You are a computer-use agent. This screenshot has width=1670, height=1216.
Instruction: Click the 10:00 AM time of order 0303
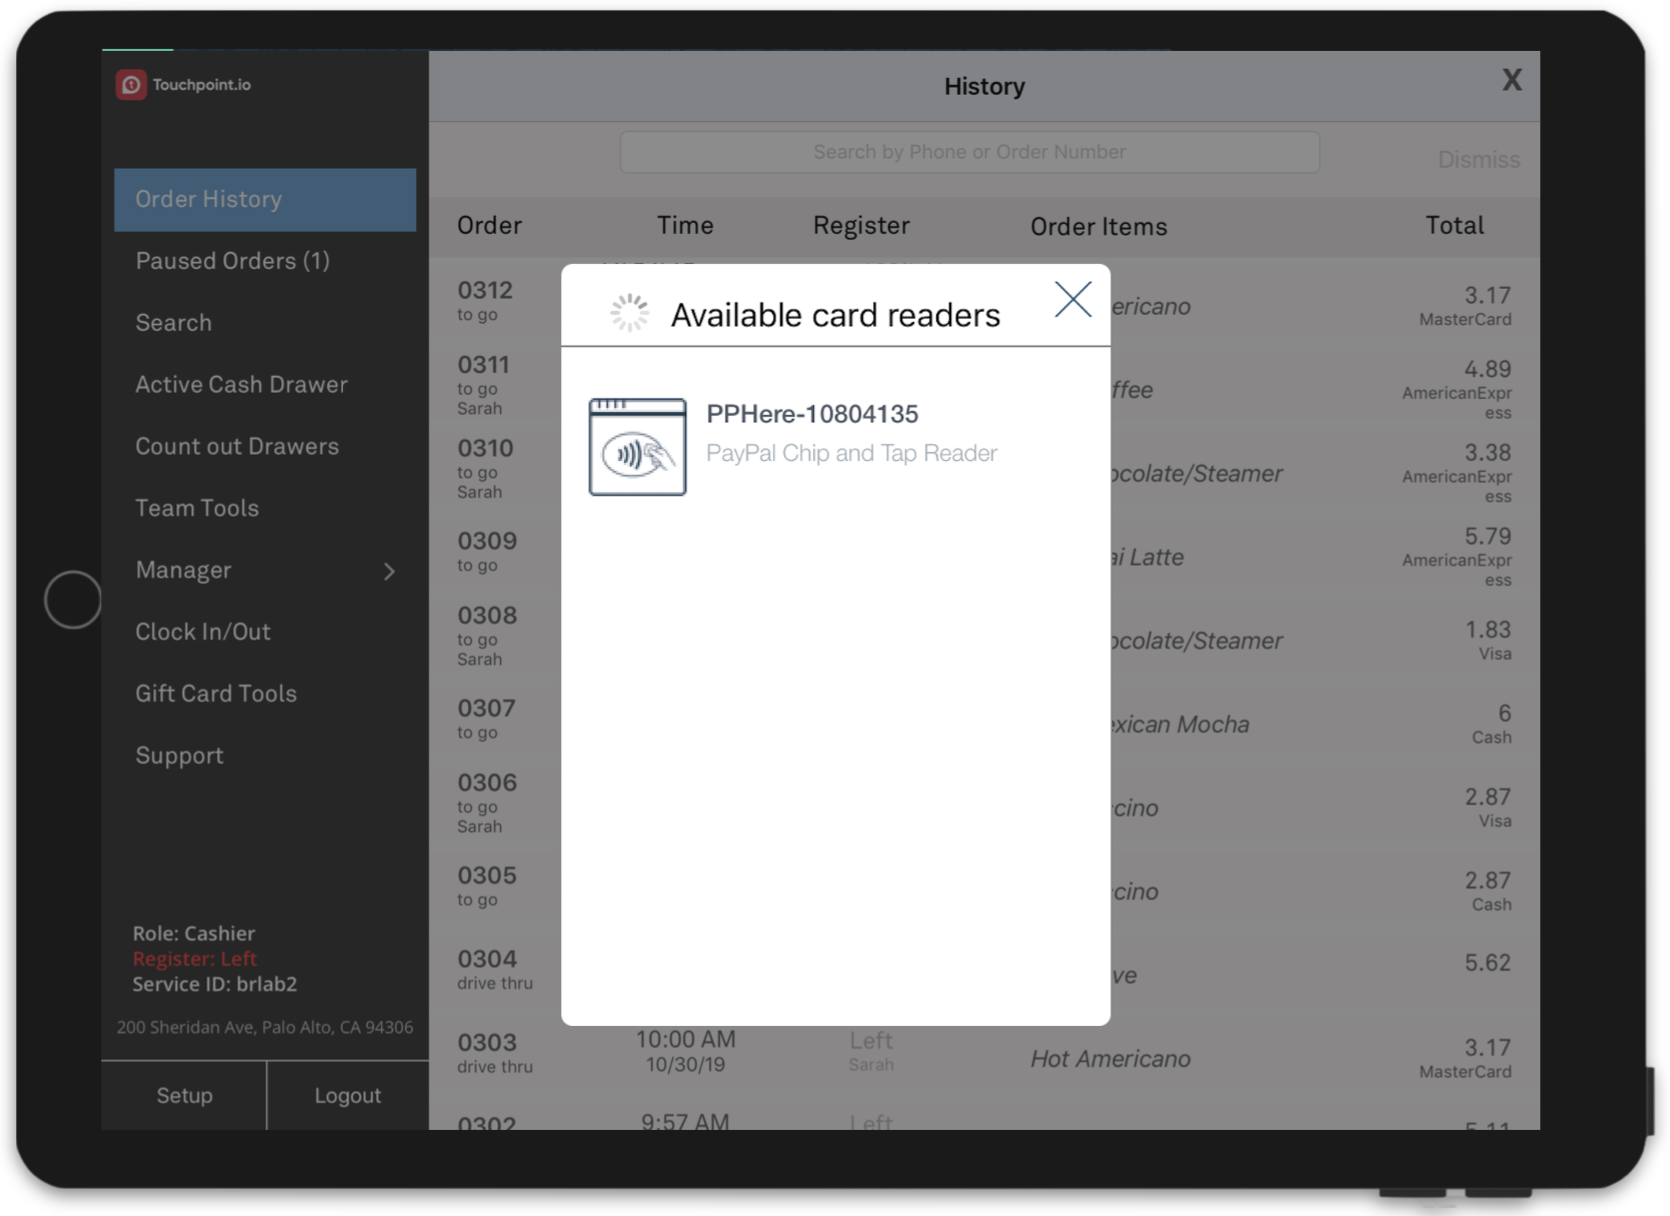(685, 1040)
